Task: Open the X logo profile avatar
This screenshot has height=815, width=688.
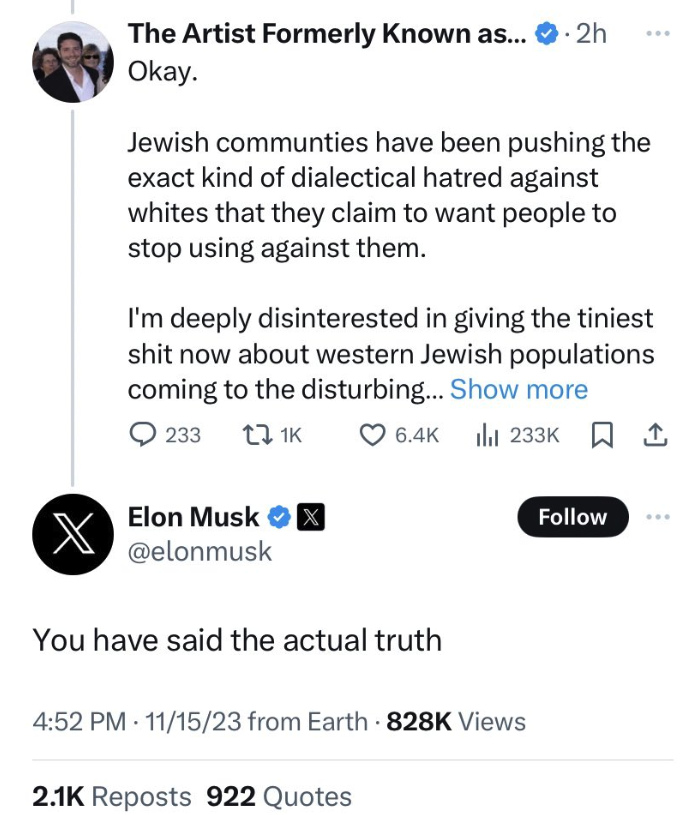Action: pyautogui.click(x=72, y=533)
